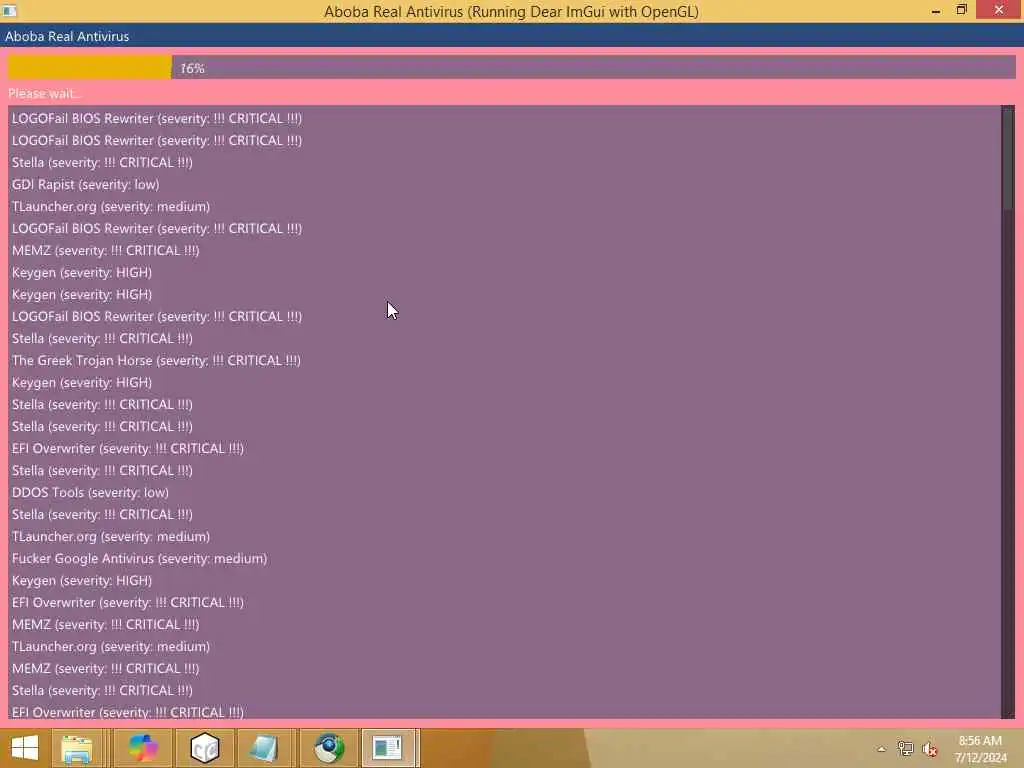Open the taskbar clock showing 8:56 AM
The height and width of the screenshot is (768, 1024).
pos(980,748)
